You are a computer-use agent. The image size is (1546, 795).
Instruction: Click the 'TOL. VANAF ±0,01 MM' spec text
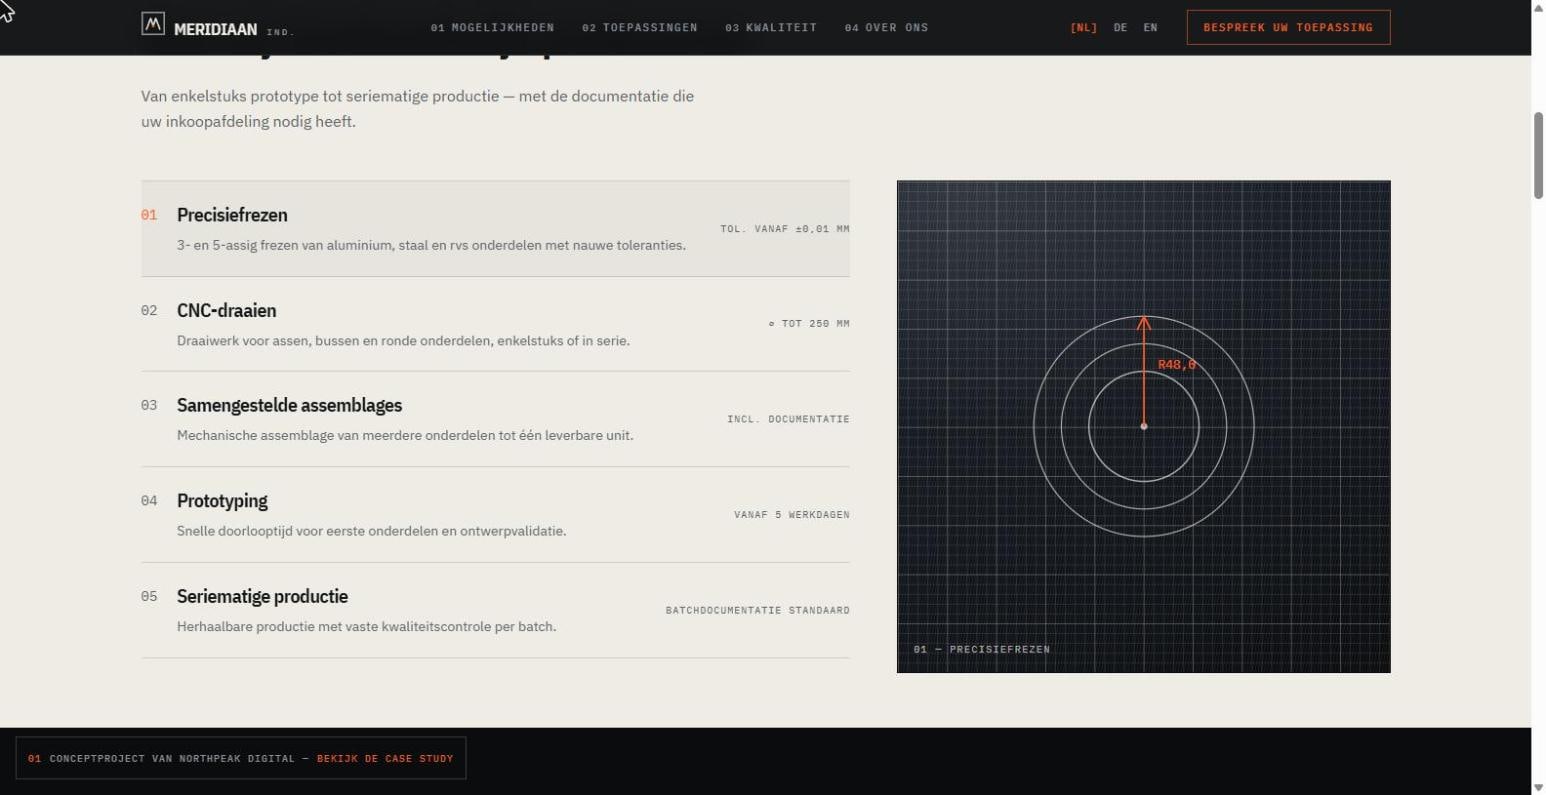(x=785, y=229)
